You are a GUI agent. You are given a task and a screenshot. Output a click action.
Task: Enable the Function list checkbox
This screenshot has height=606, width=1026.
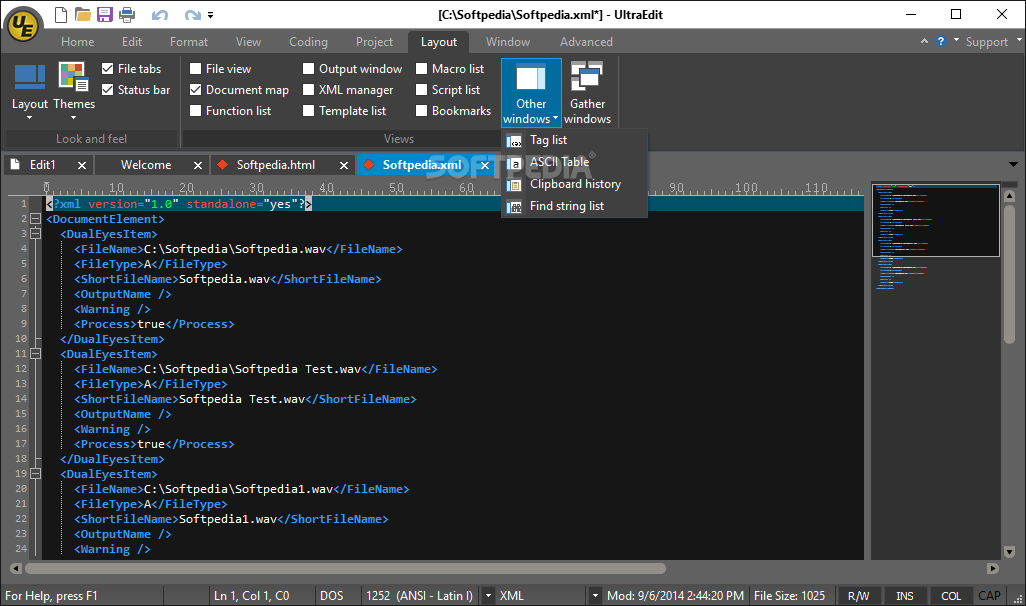click(195, 111)
